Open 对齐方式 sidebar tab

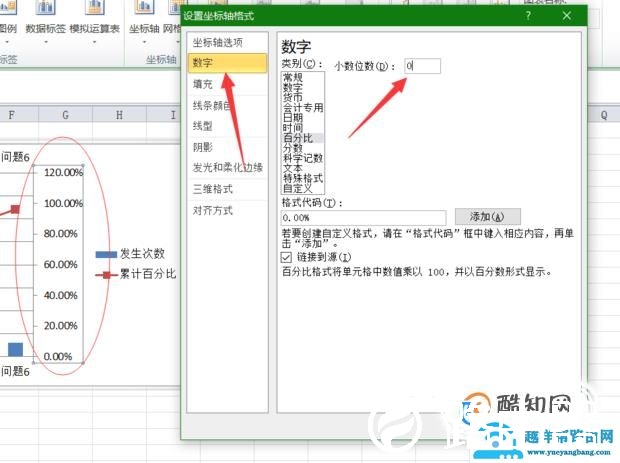tap(227, 210)
